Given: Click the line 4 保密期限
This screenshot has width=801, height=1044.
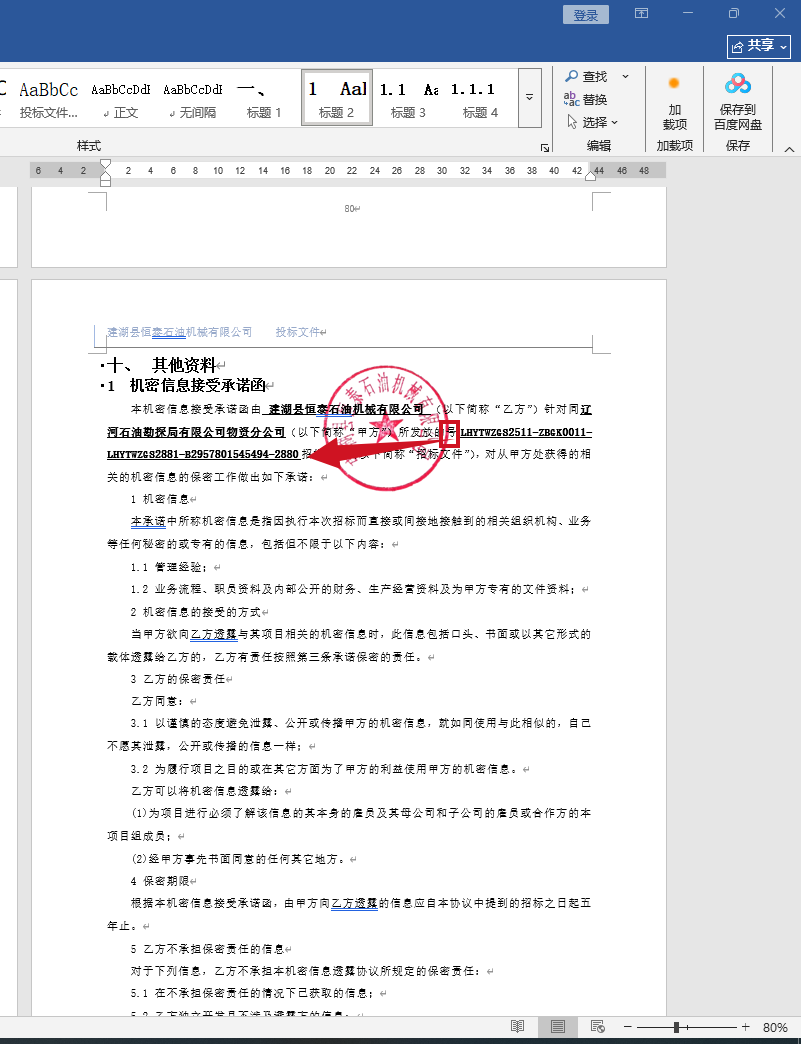Looking at the screenshot, I should coord(160,881).
